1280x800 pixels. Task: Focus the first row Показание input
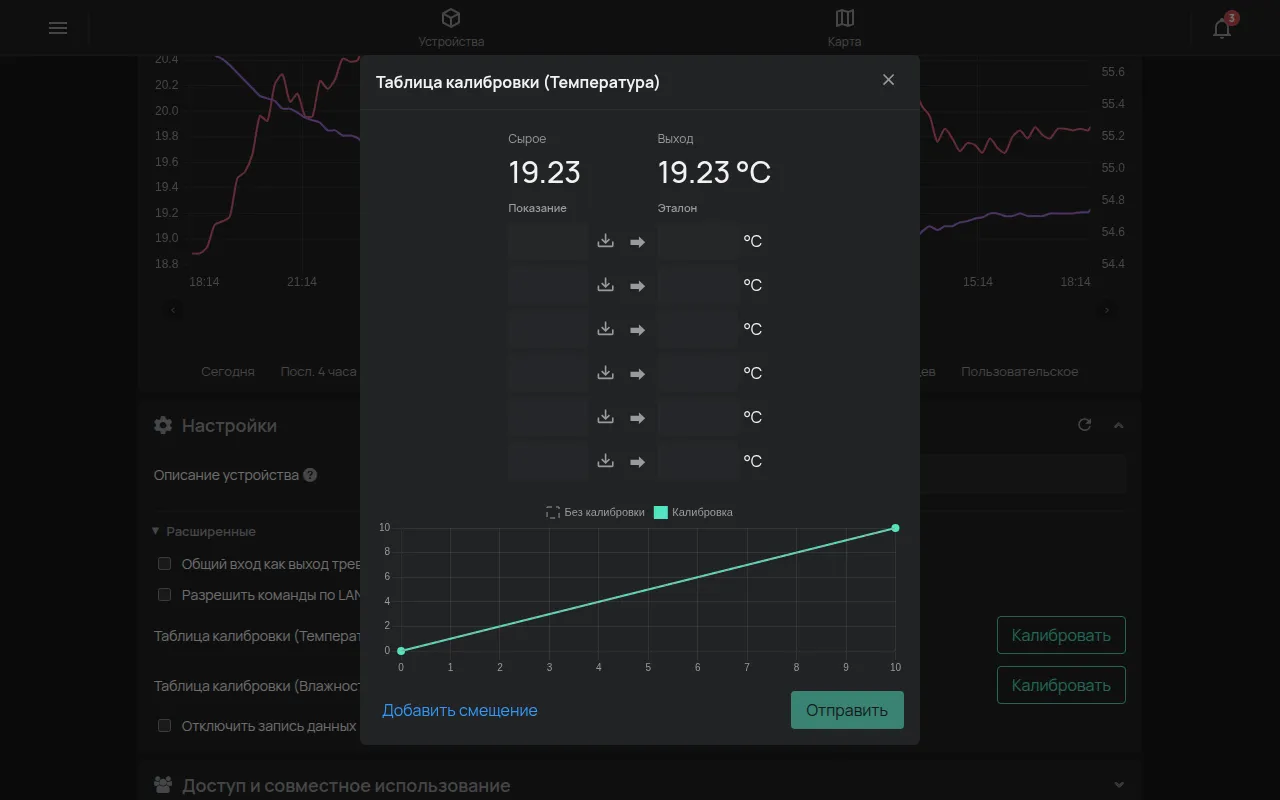[548, 241]
